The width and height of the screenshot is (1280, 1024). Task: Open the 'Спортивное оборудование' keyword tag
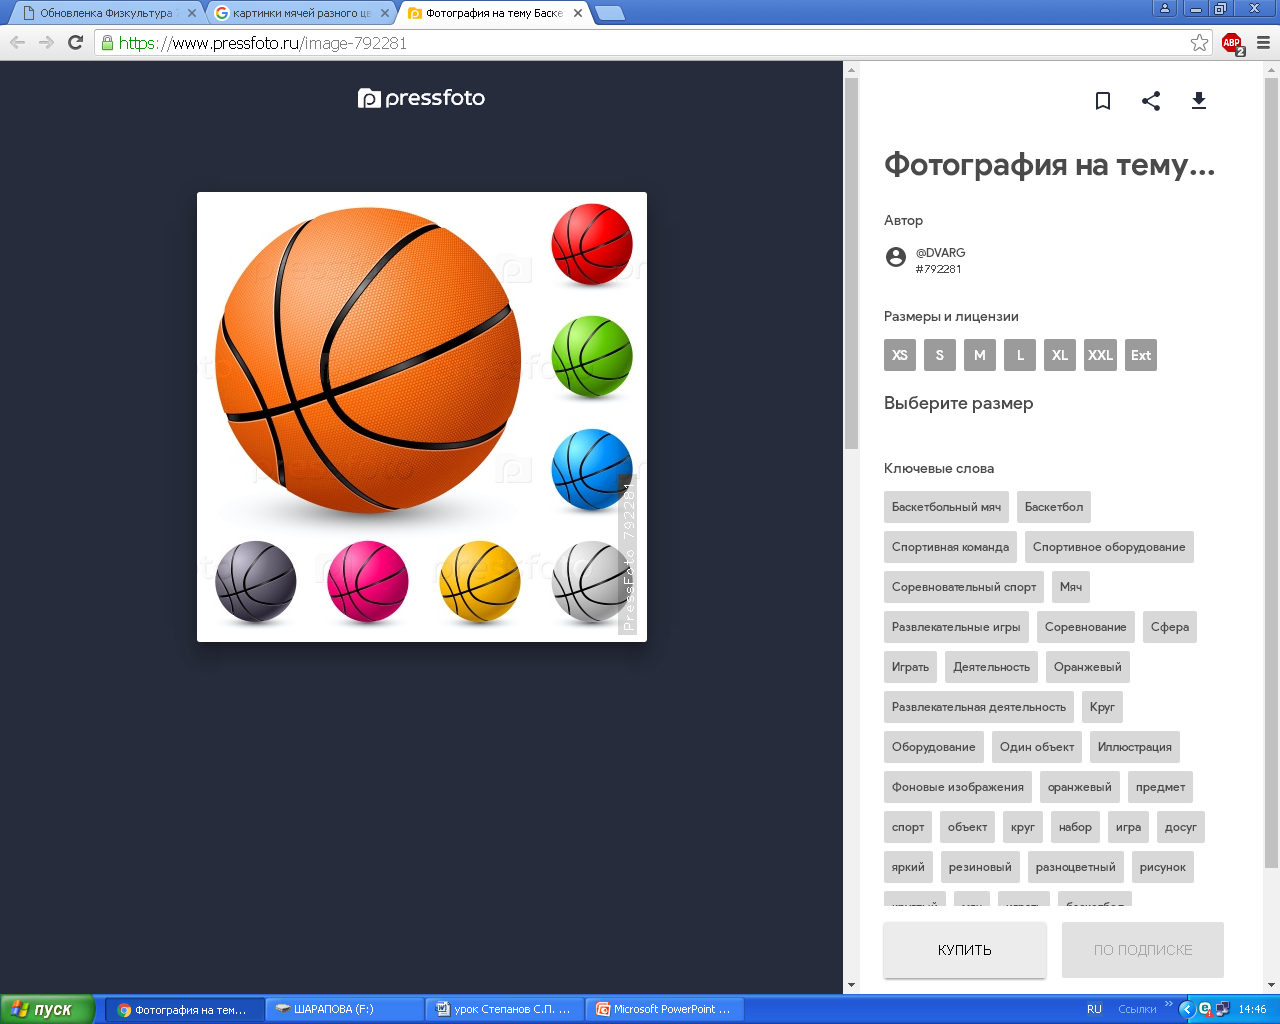(x=1109, y=547)
